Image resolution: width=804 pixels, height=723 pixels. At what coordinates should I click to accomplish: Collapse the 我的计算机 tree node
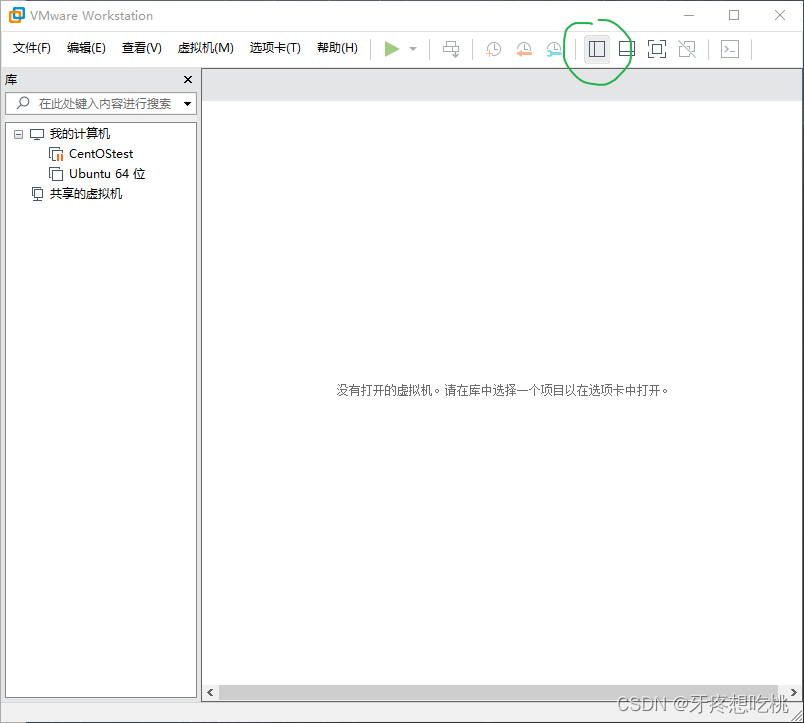[18, 134]
